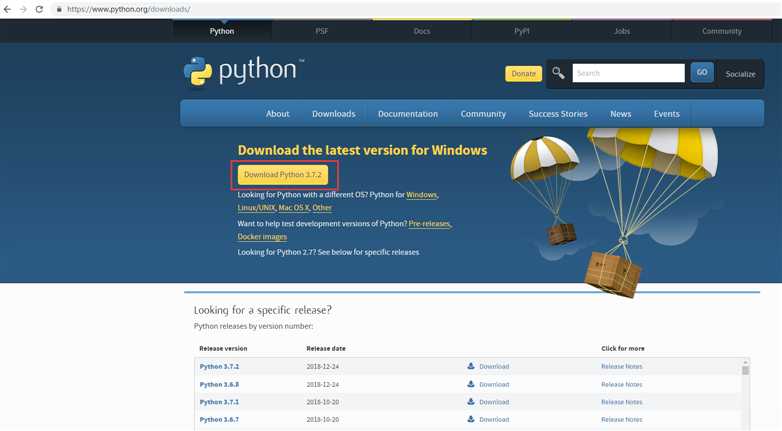
Task: Open the Community menu in the navigation bar
Action: 483,114
